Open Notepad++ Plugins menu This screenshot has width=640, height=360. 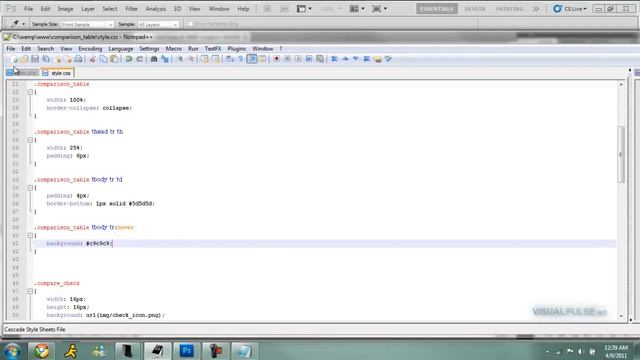click(x=237, y=49)
